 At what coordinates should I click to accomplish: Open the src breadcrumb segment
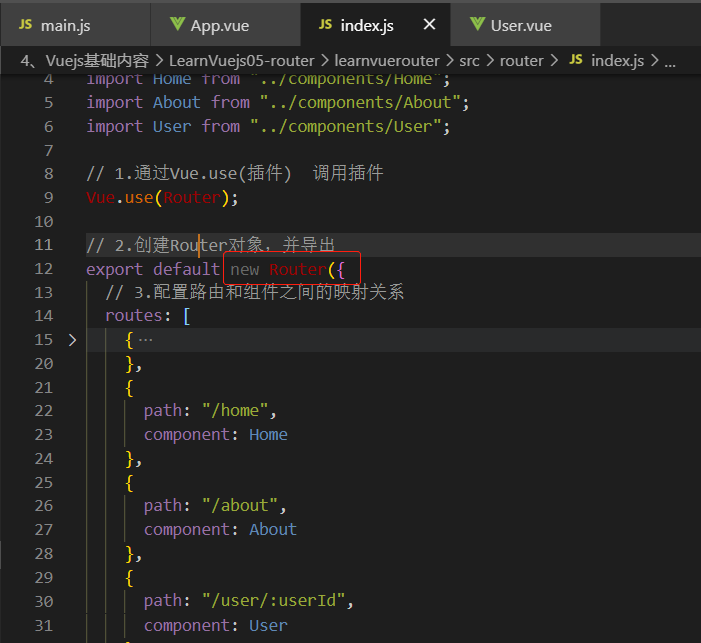tap(469, 60)
